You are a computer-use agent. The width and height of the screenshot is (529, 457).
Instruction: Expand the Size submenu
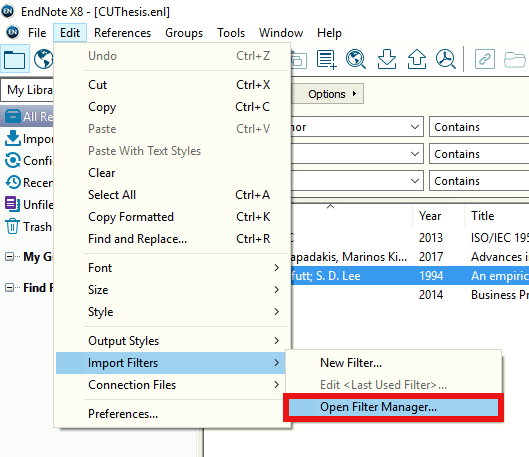[x=172, y=290]
